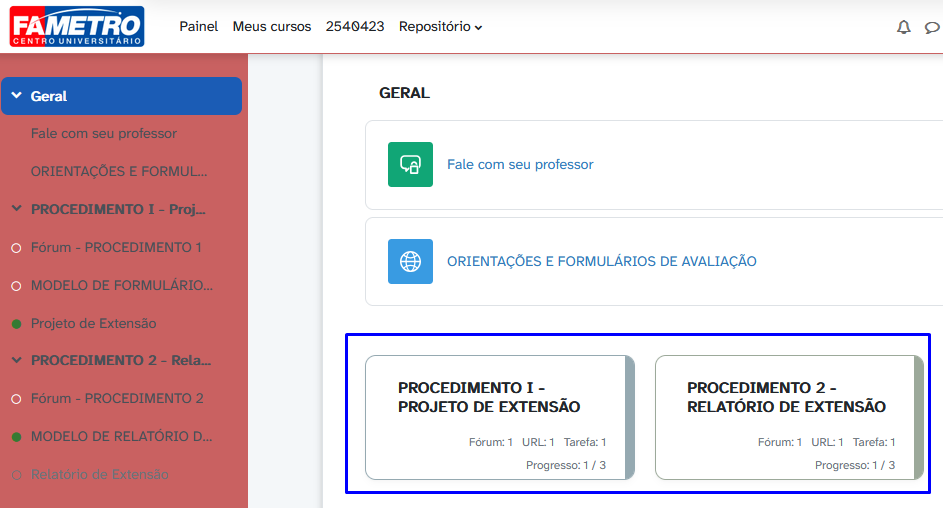Viewport: 943px width, 508px height.
Task: Click Fórum: 1 count in PROCEDIMENTO I card
Action: click(491, 442)
